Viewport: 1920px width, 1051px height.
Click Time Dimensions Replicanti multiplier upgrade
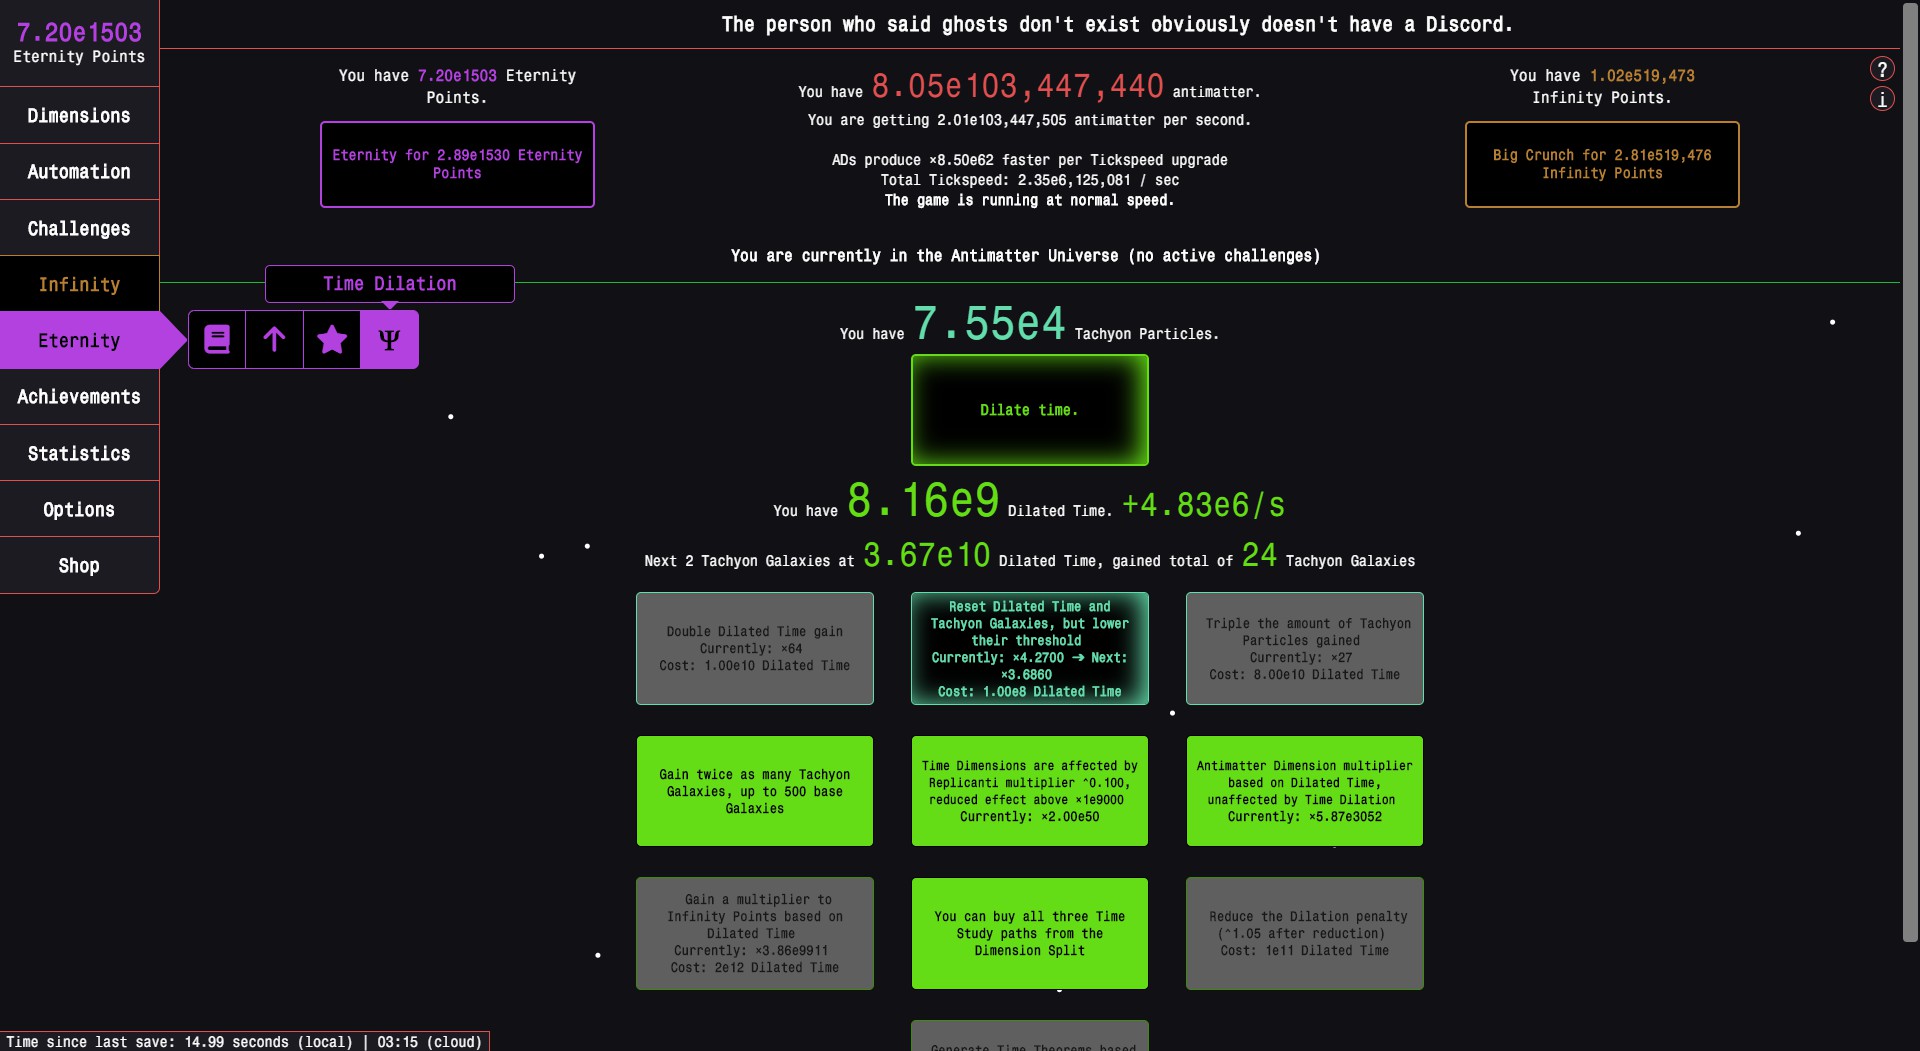[1030, 791]
